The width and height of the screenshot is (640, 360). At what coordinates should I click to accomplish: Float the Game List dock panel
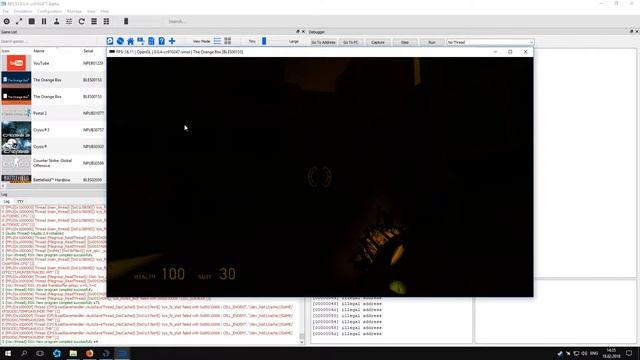pos(298,31)
